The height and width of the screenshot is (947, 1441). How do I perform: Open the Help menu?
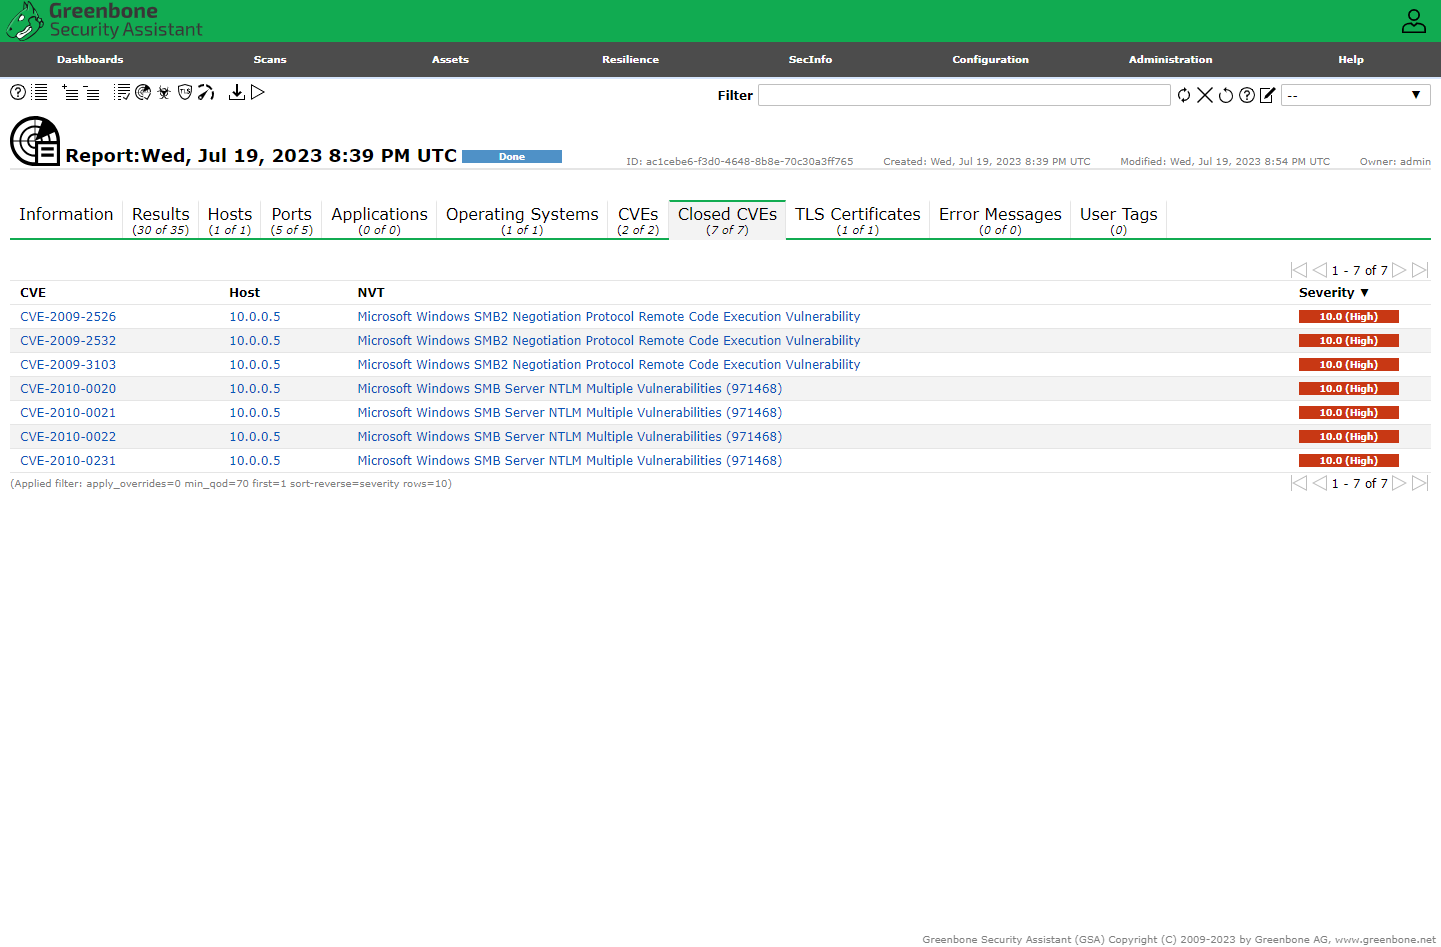pyautogui.click(x=1350, y=60)
